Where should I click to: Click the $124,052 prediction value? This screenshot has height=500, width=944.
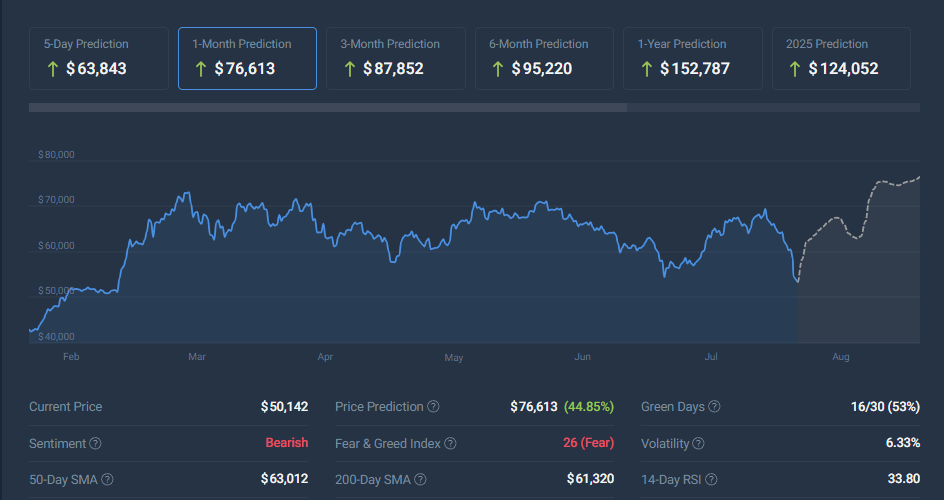843,69
